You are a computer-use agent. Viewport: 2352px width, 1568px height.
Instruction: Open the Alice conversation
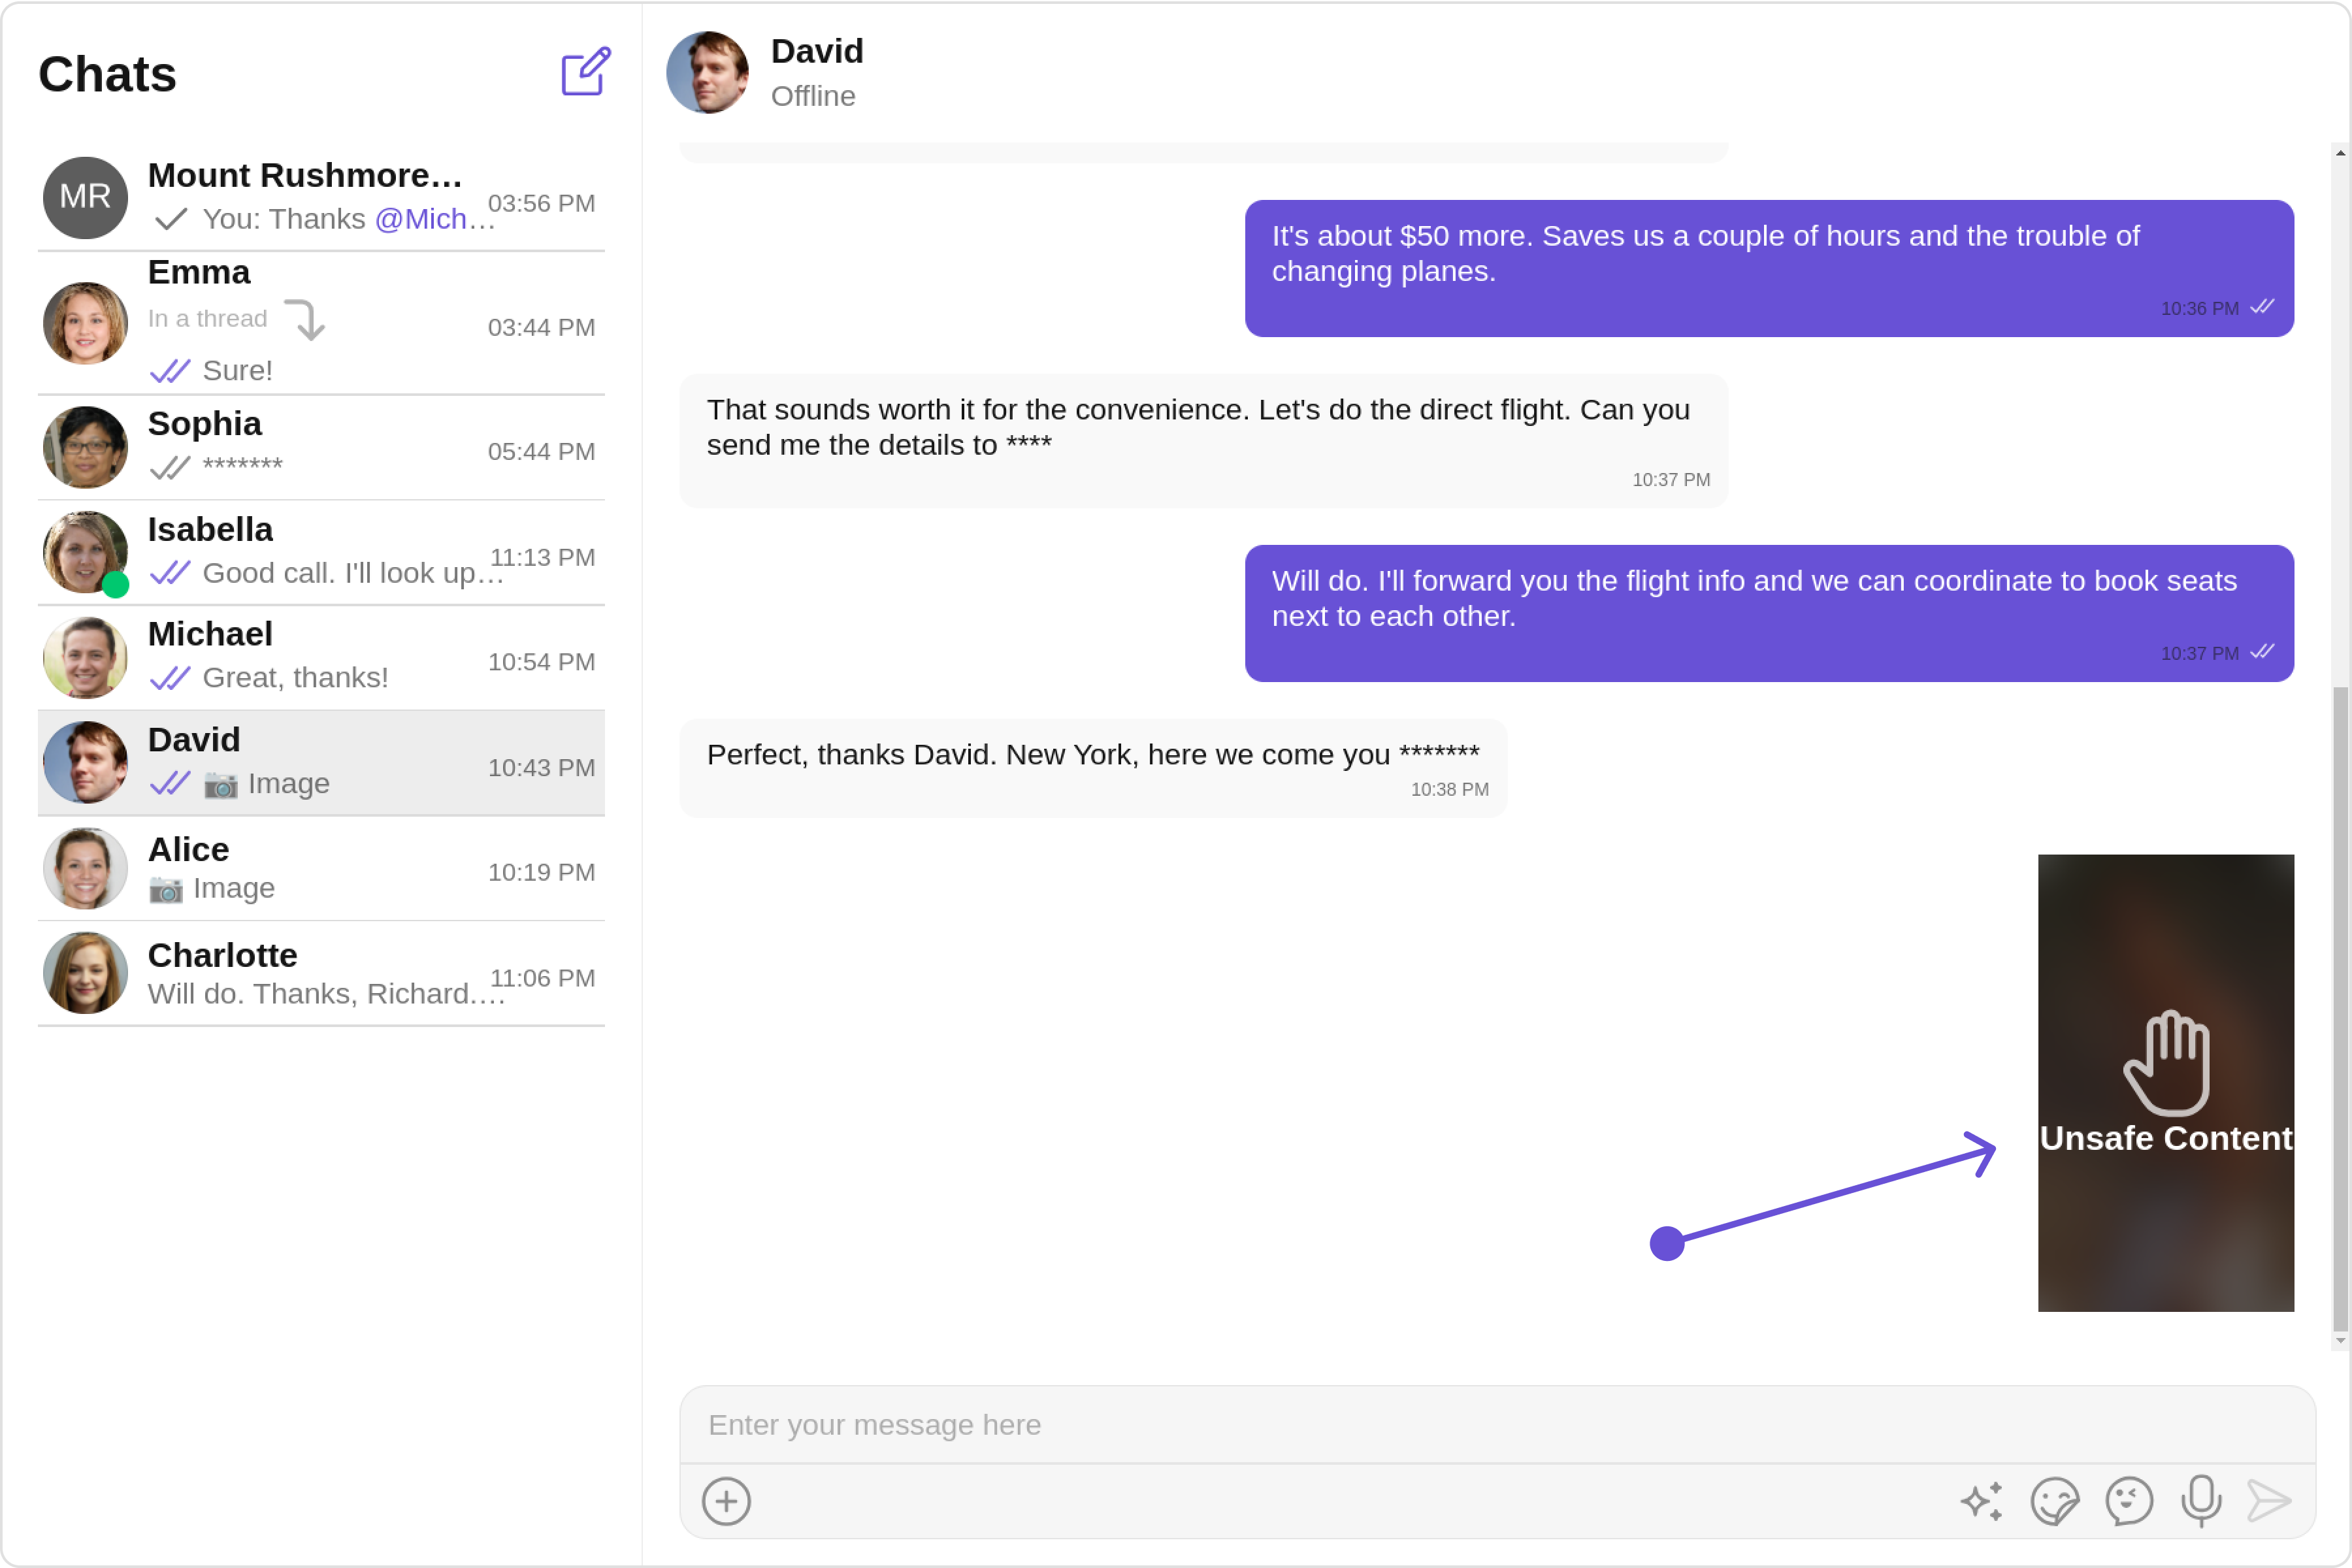320,868
